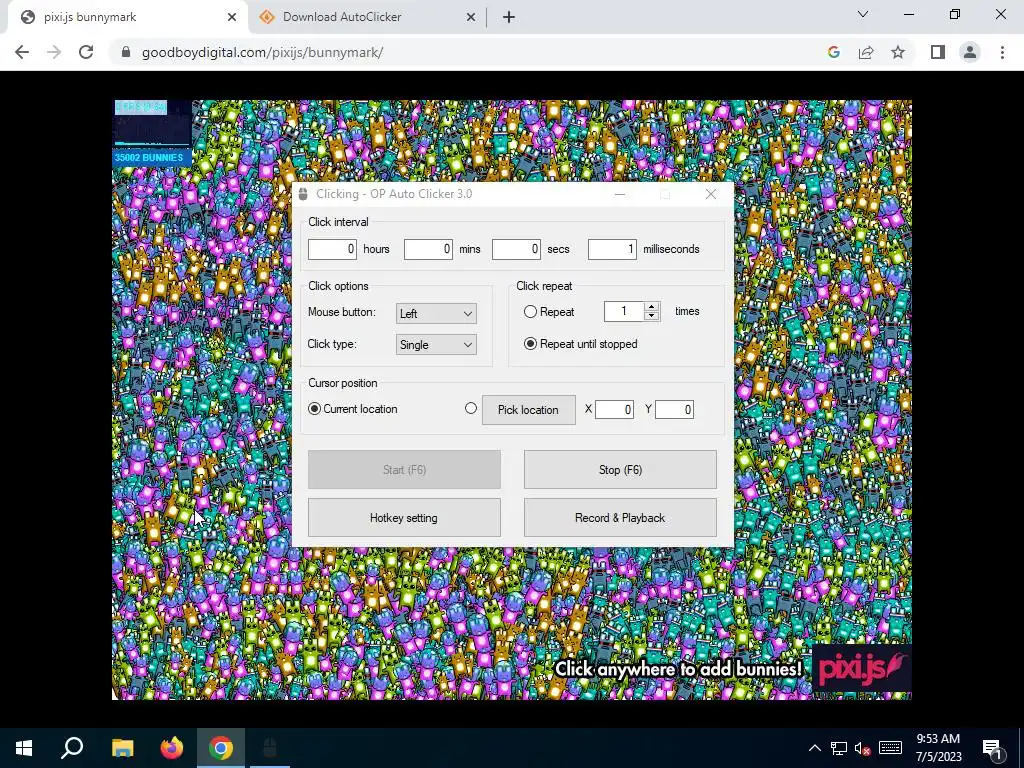Viewport: 1024px width, 768px height.
Task: Bookmark this page with the star icon
Action: coord(898,52)
